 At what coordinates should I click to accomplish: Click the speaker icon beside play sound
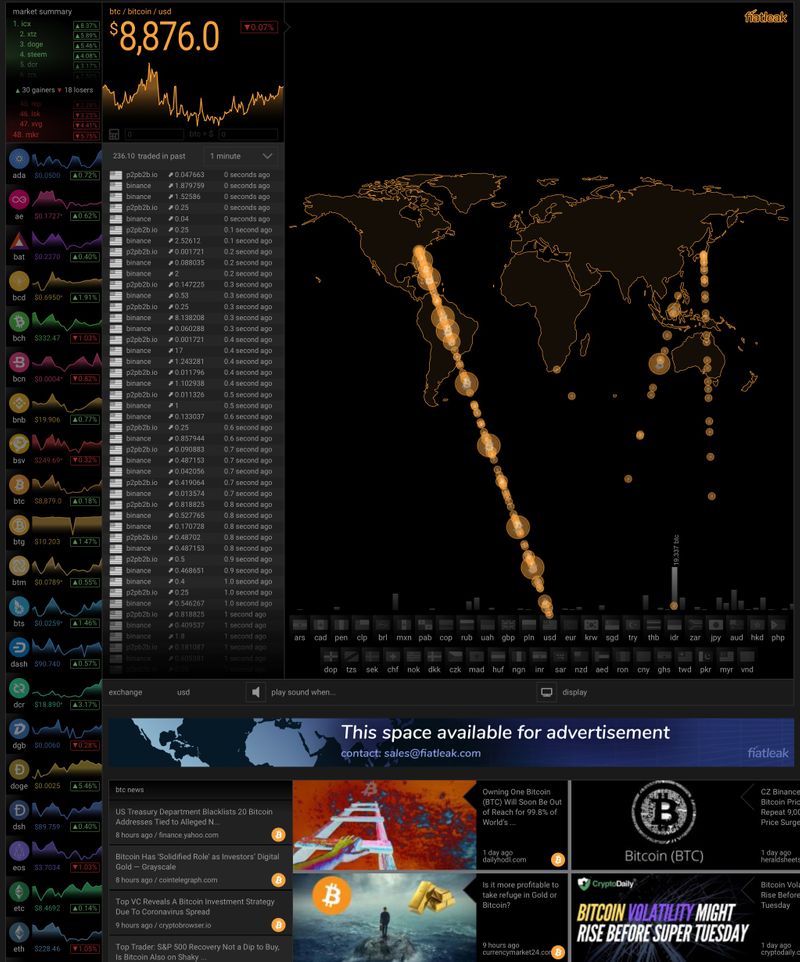tap(257, 692)
